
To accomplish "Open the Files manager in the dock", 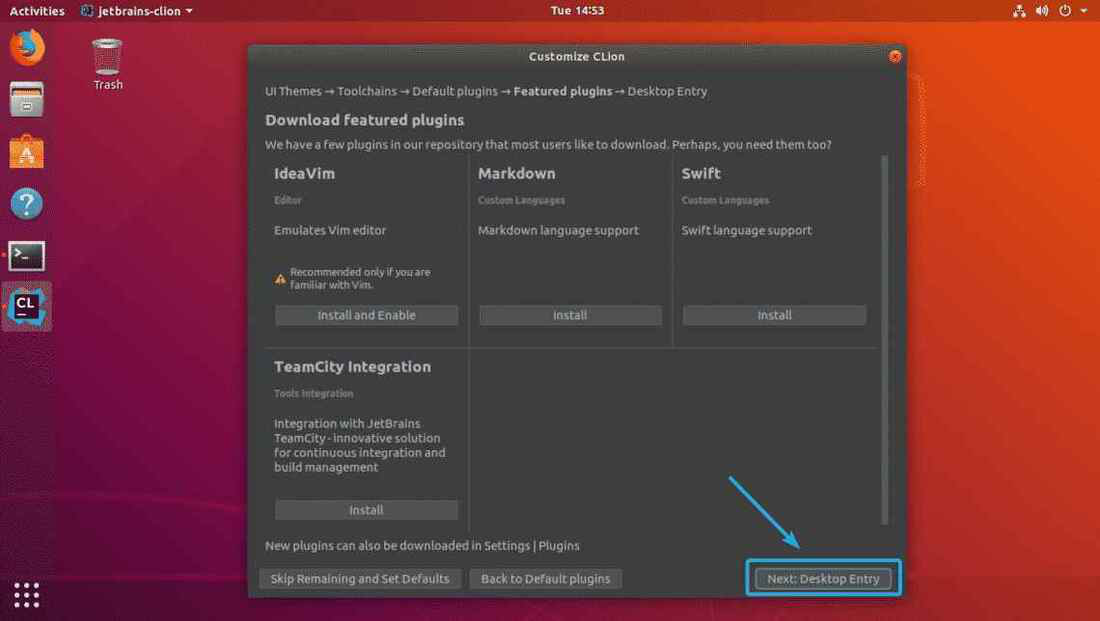I will click(x=27, y=100).
